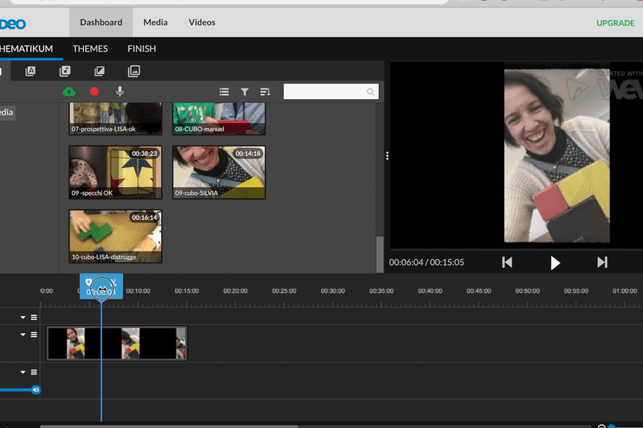Click the 00:45:00 mark on timeline ruler

click(x=479, y=291)
